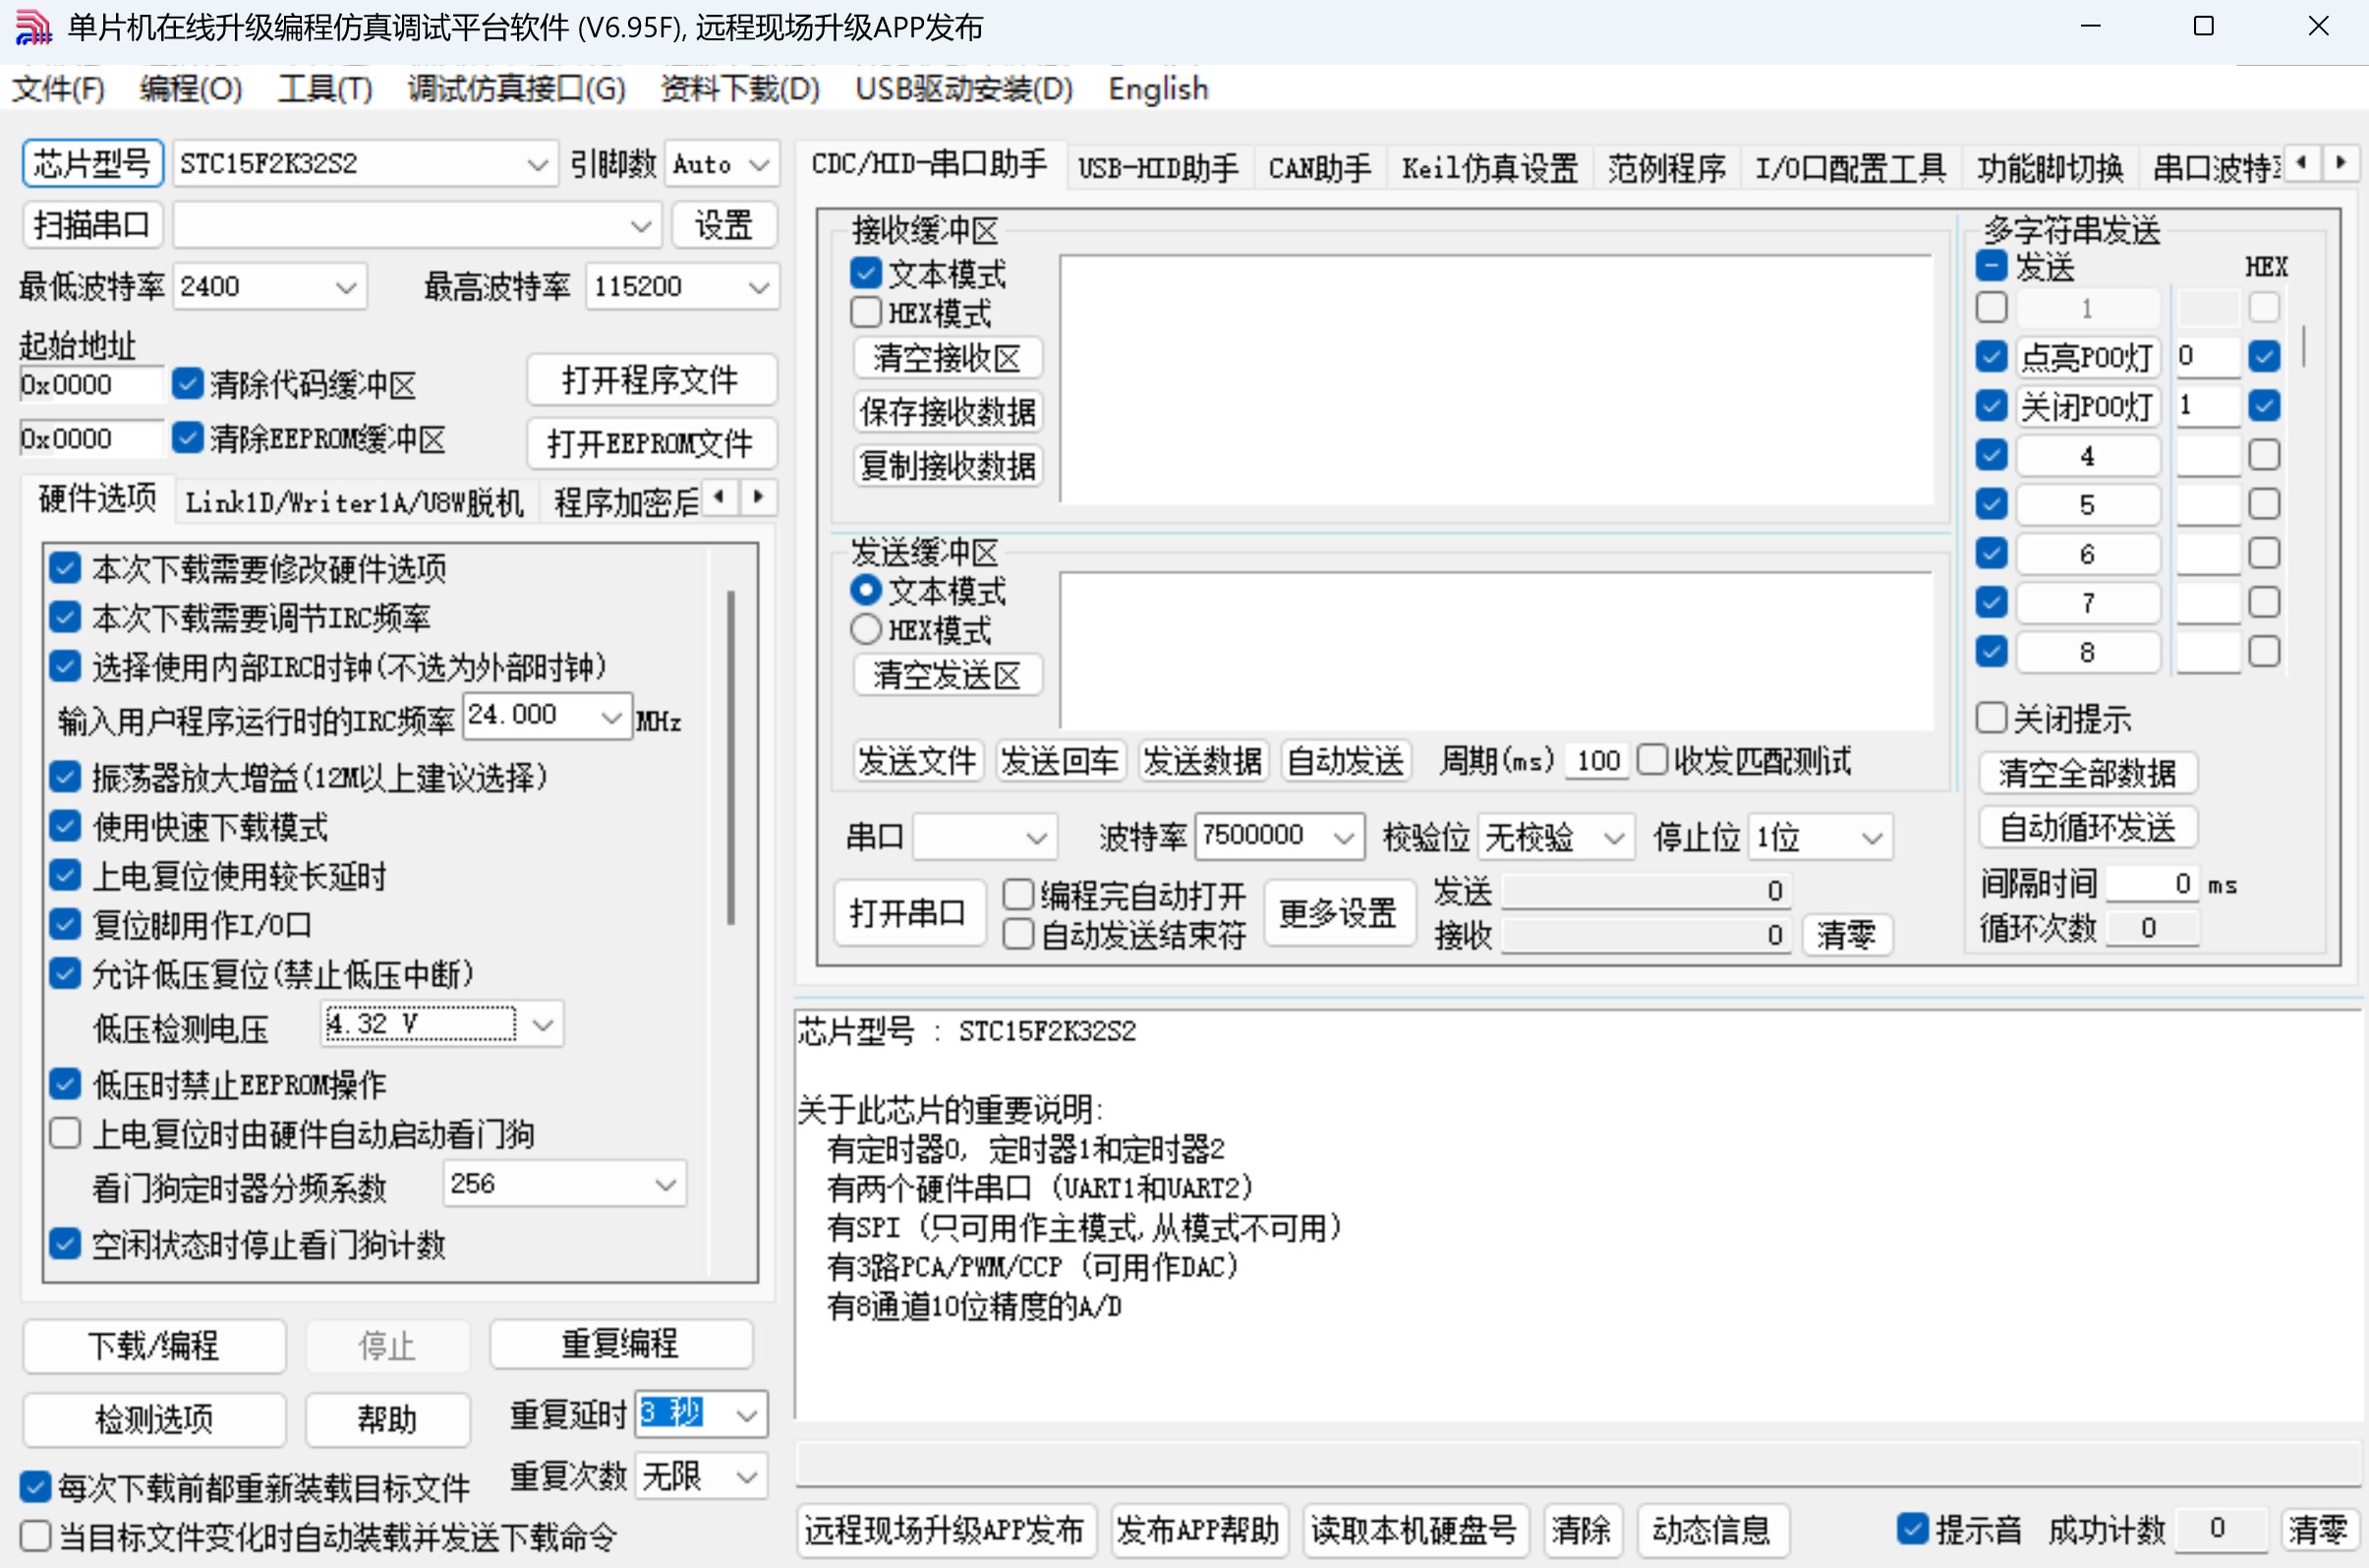Select HEX模式 radio in send buffer
The image size is (2369, 1568).
tap(866, 629)
